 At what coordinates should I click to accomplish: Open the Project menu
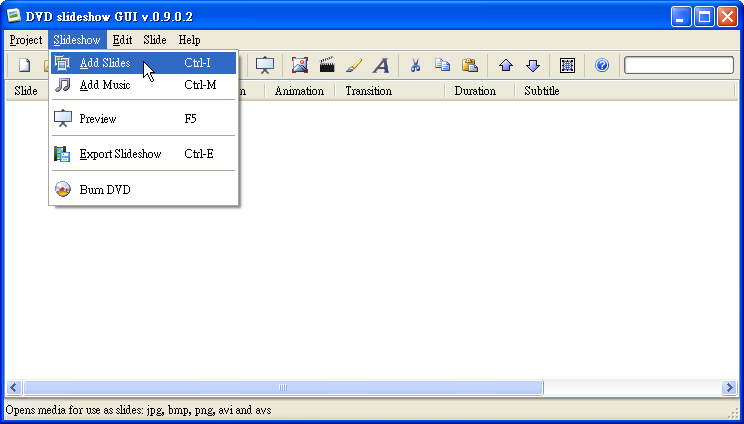click(x=26, y=40)
